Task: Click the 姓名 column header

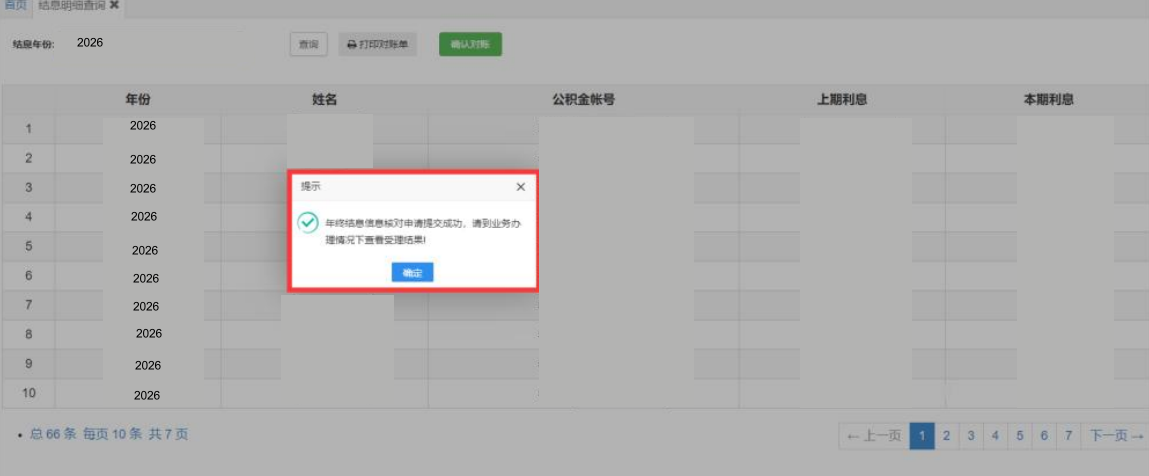Action: point(325,100)
